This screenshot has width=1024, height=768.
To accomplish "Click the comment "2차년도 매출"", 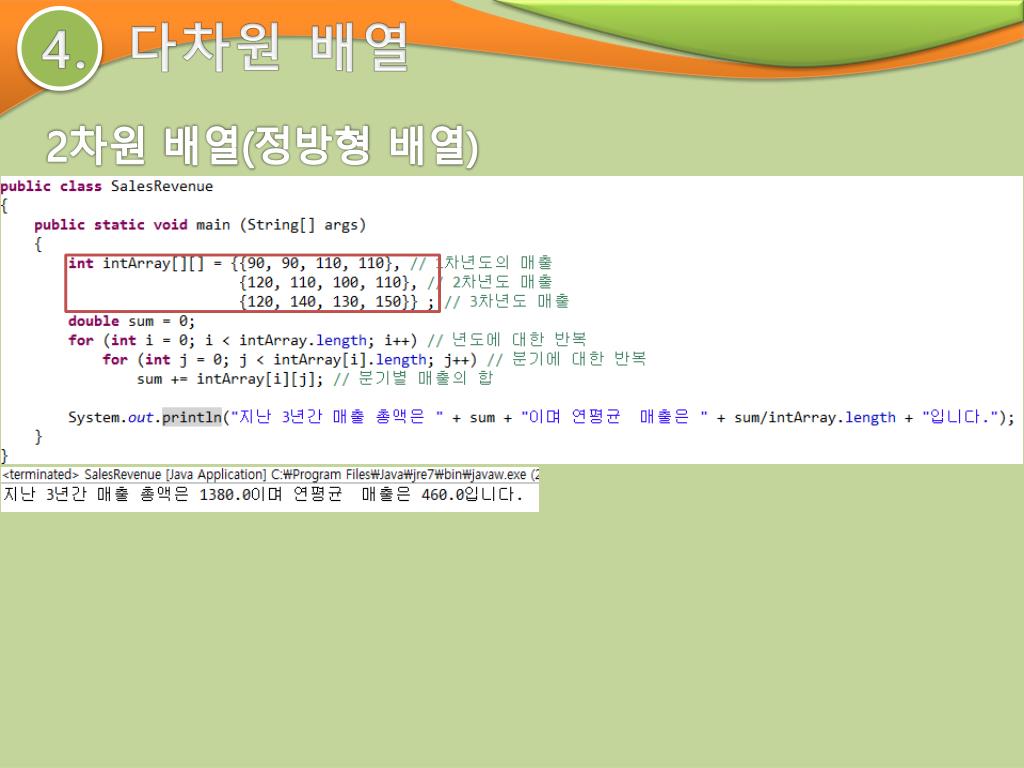I will coord(502,282).
